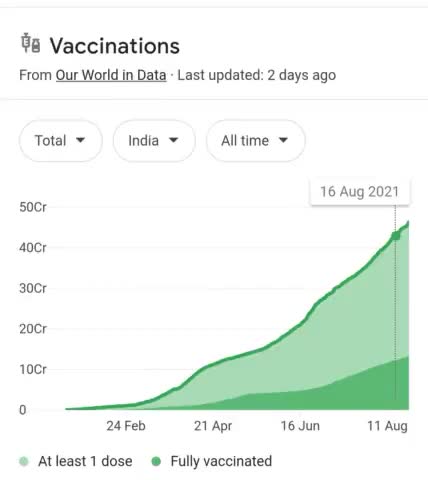Click the 50Cr y-axis label
The width and height of the screenshot is (428, 480).
click(33, 207)
